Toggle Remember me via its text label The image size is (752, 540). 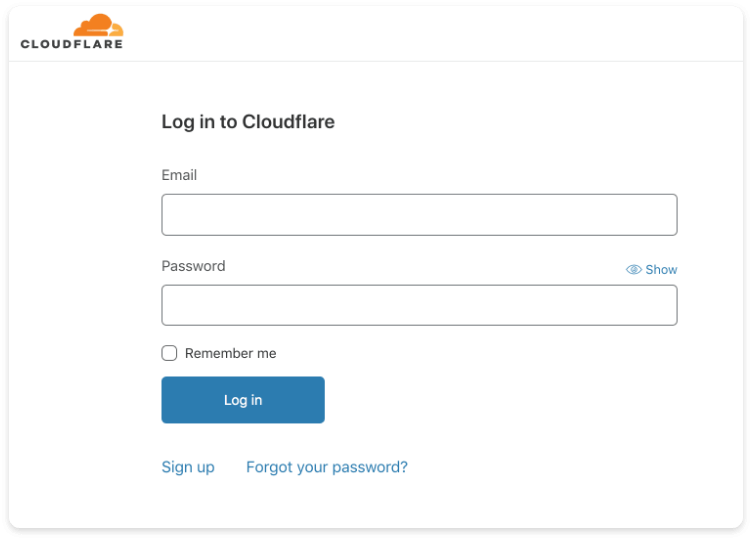(x=231, y=353)
